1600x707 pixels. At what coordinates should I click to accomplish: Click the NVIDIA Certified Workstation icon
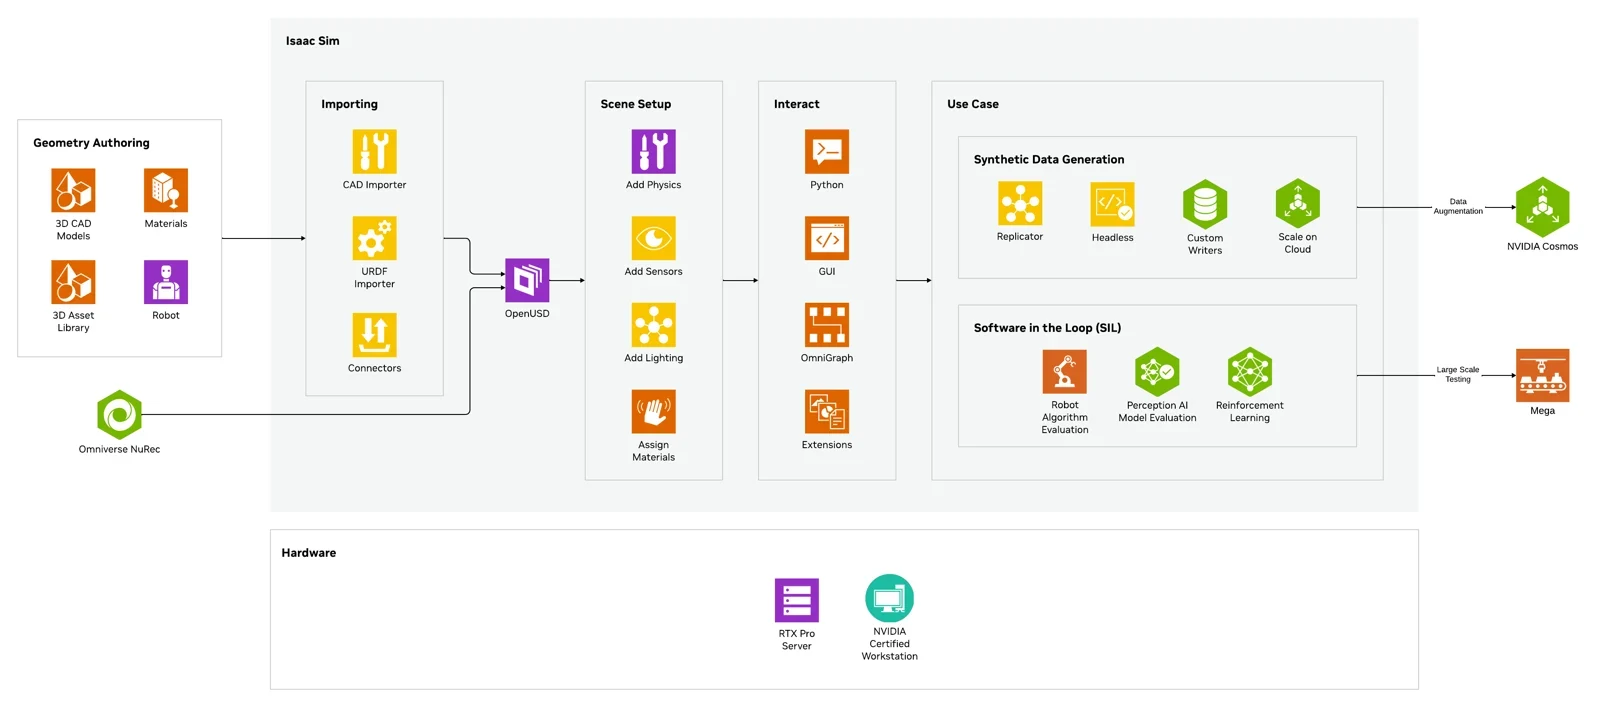(889, 599)
